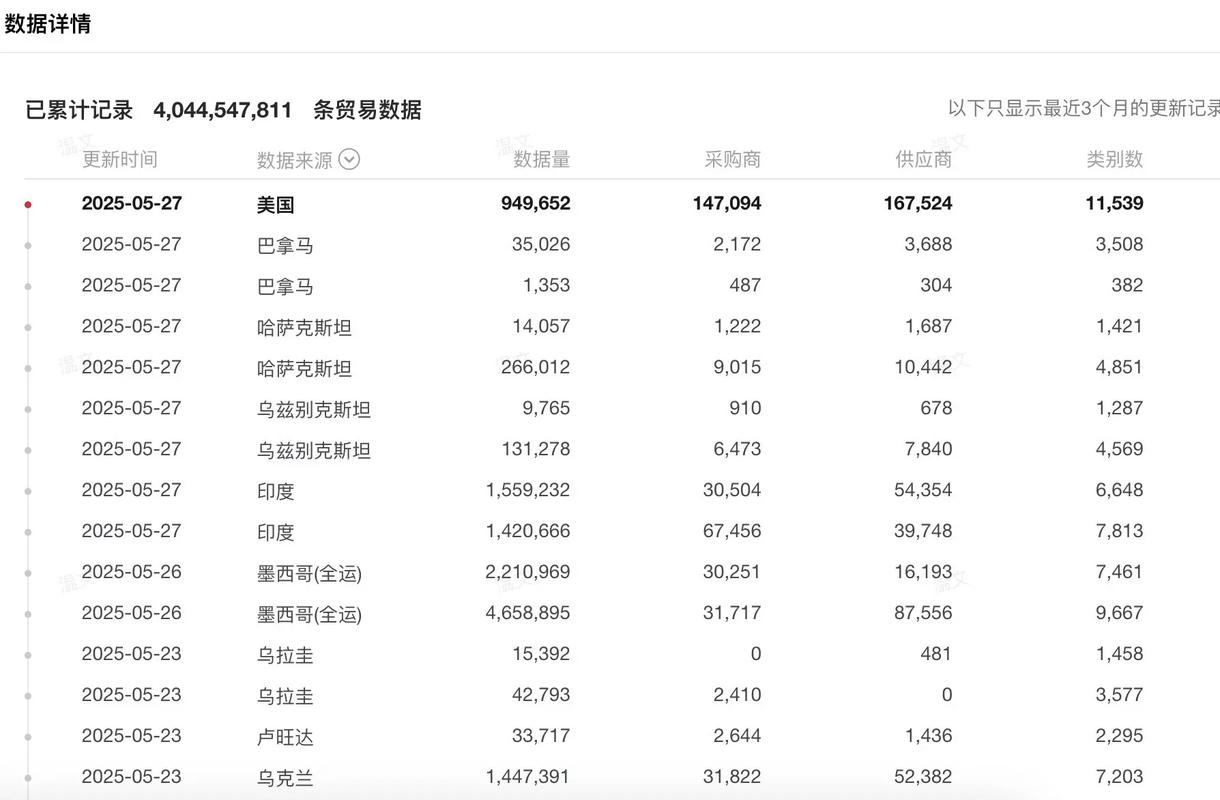Image resolution: width=1220 pixels, height=800 pixels.
Task: Click the timeline dot for the 印度 row
Action: (28, 491)
